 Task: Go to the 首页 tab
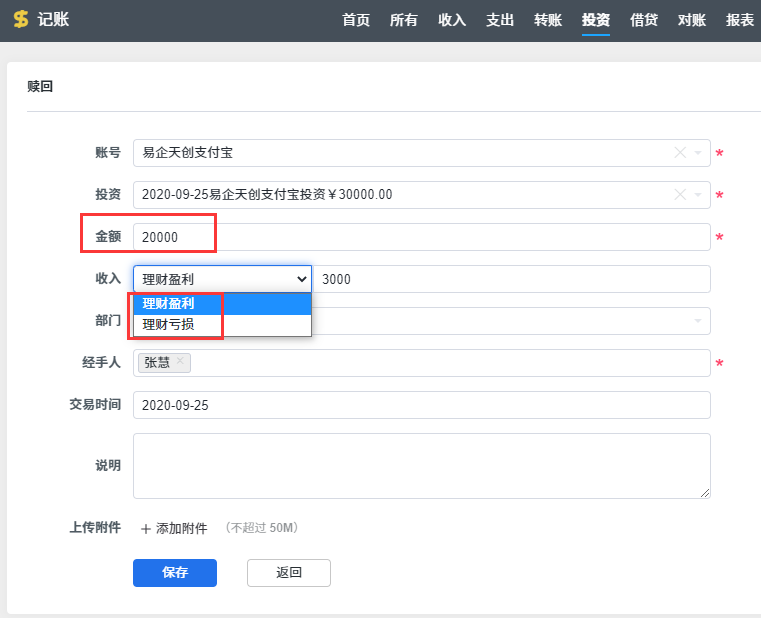point(356,20)
